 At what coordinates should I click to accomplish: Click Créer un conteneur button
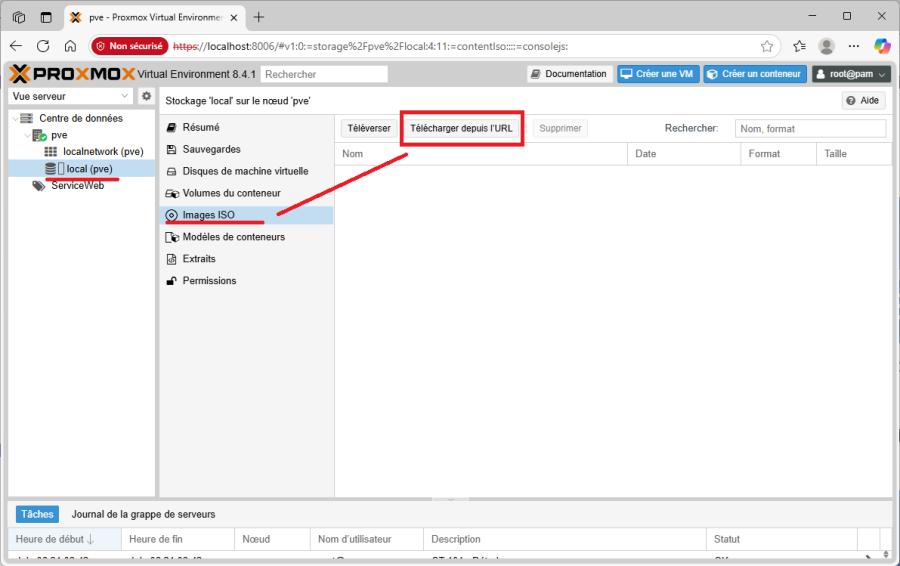755,73
